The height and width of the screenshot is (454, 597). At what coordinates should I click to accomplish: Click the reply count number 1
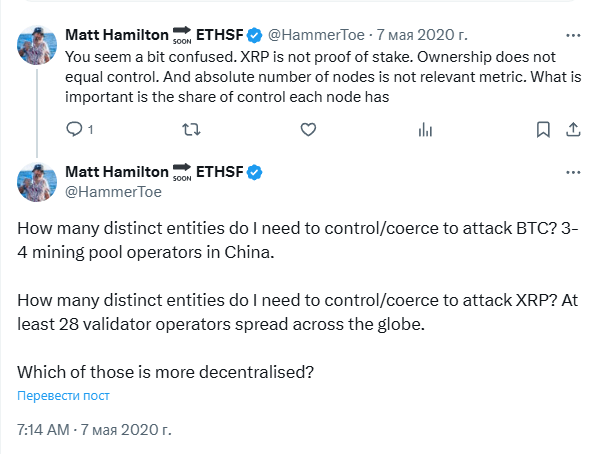(x=90, y=130)
